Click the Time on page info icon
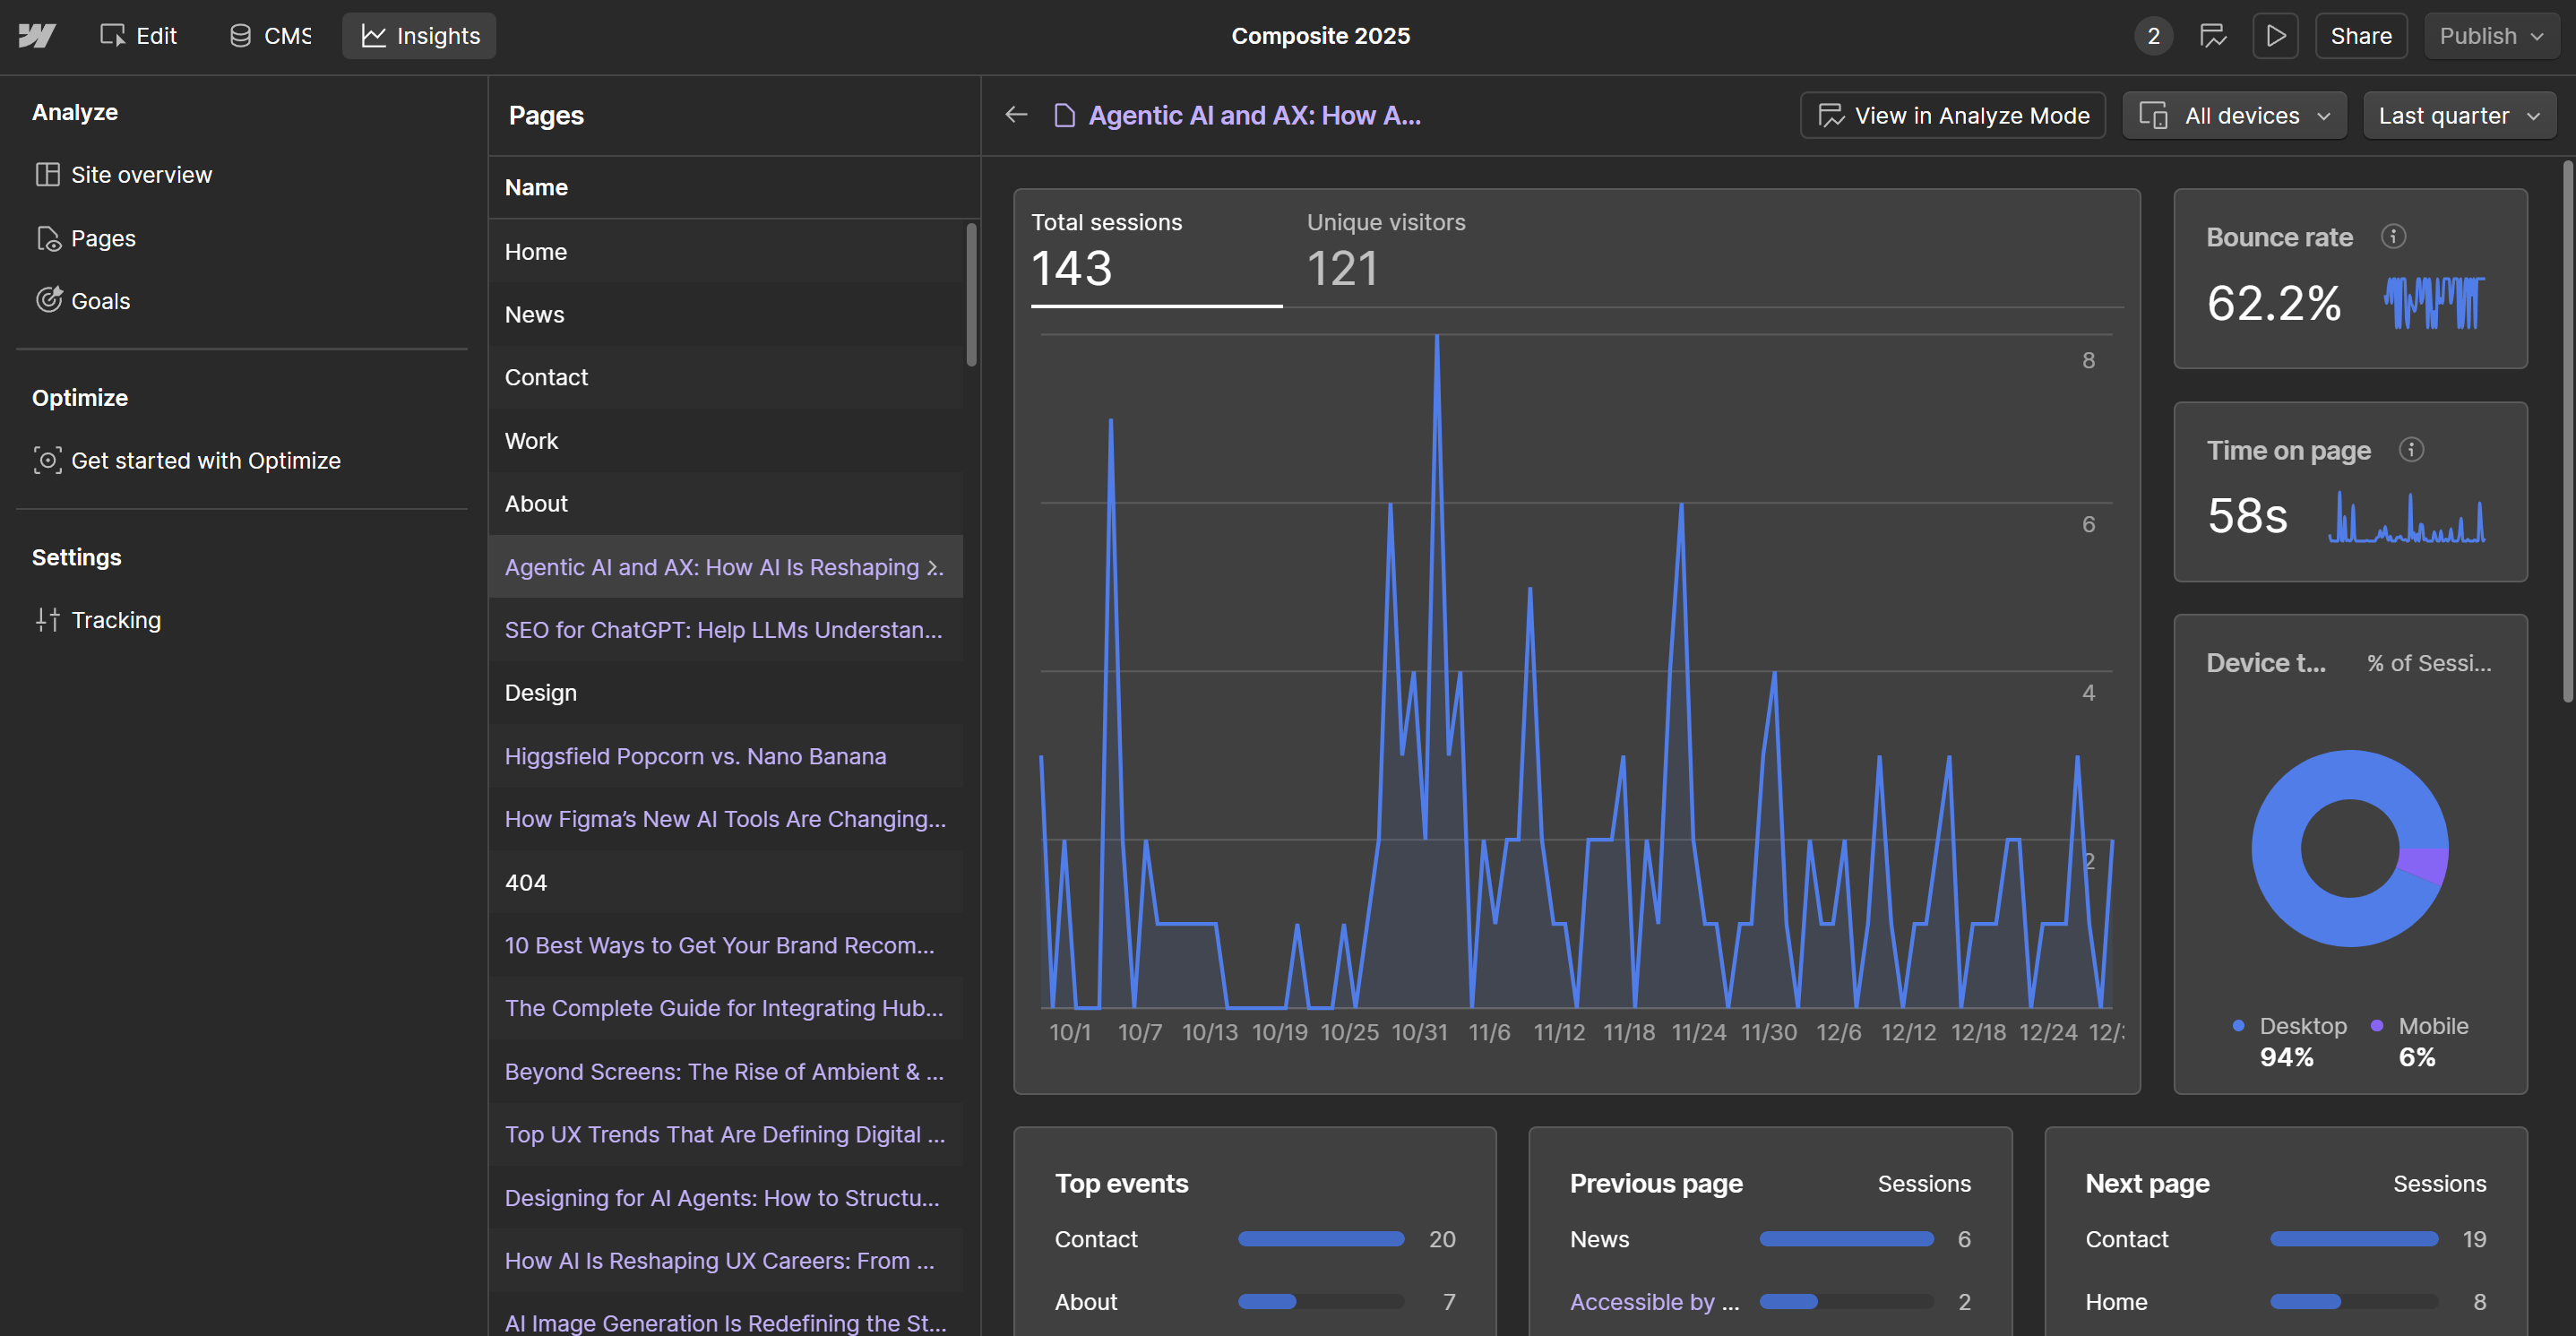Viewport: 2576px width, 1336px height. click(2411, 450)
